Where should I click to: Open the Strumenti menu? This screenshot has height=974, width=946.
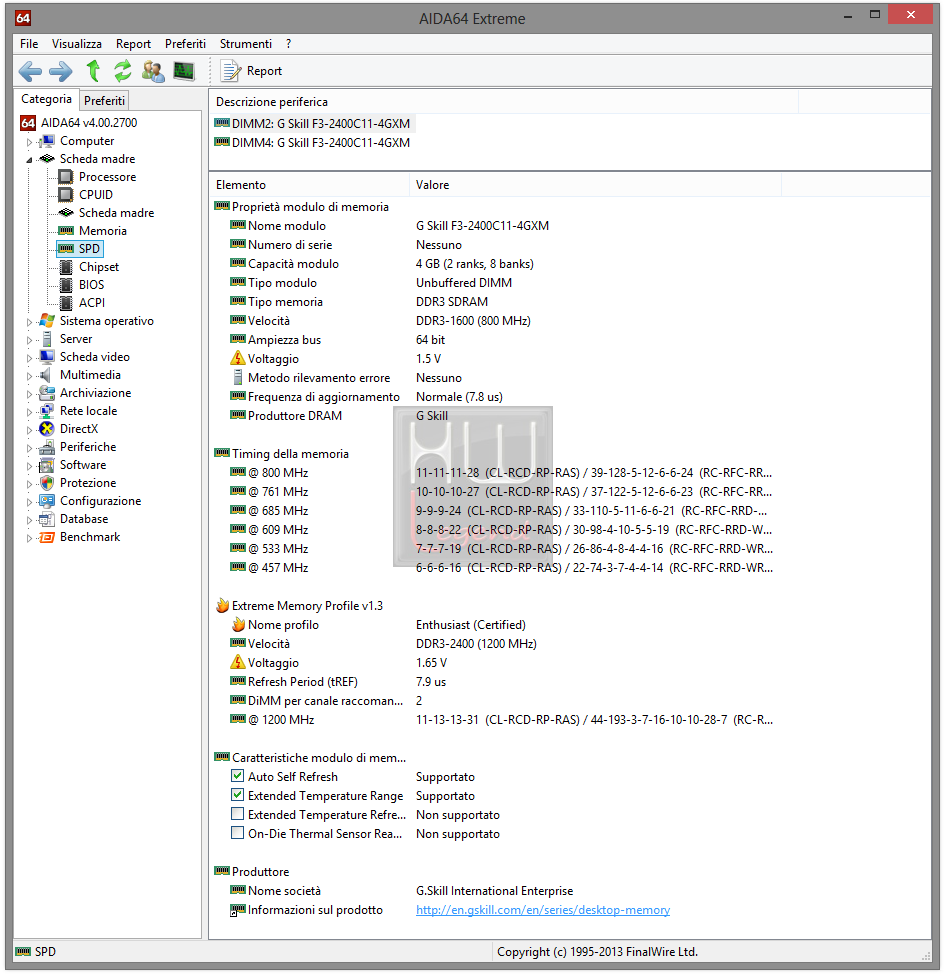tap(245, 44)
